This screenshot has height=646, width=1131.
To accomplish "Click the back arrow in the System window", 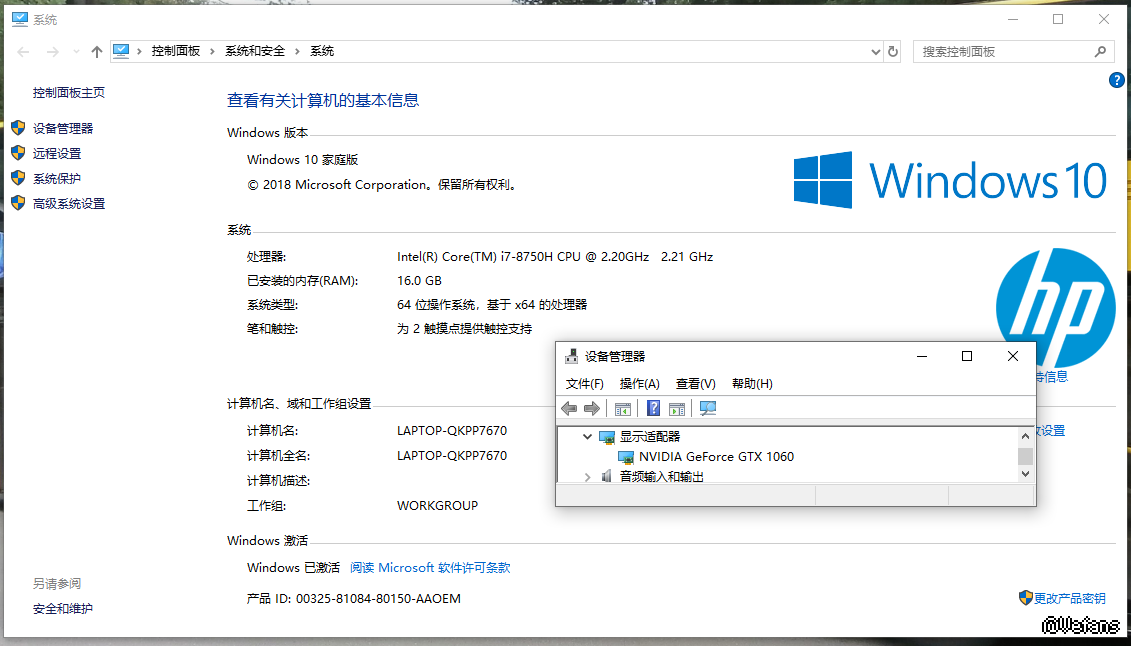I will click(23, 52).
